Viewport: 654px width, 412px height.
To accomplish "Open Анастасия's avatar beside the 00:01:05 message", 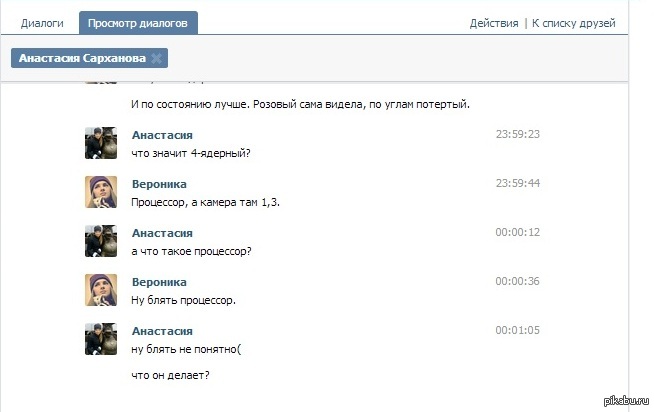I will (101, 339).
